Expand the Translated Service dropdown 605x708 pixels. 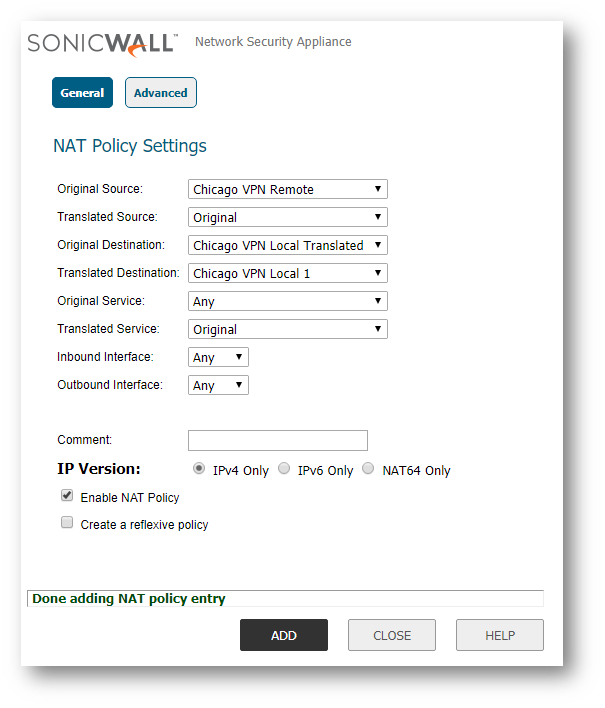point(287,329)
